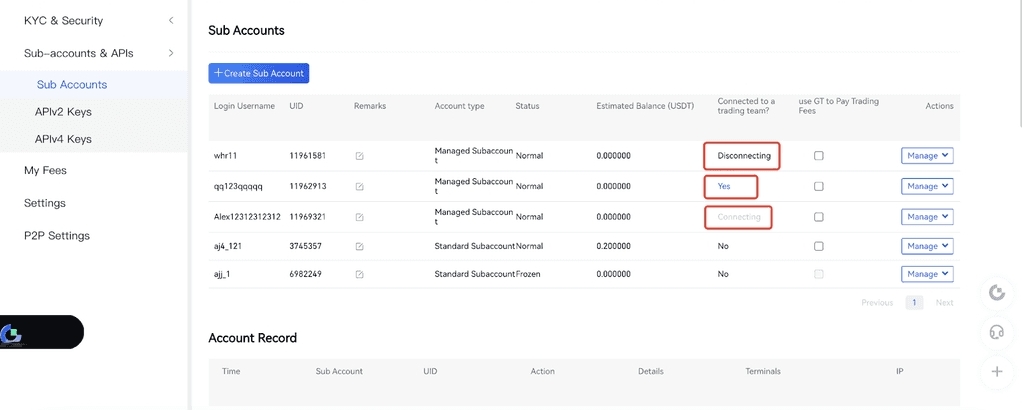Viewport: 1022px width, 410px height.
Task: Enable GT fee payment for whr11
Action: (x=819, y=156)
